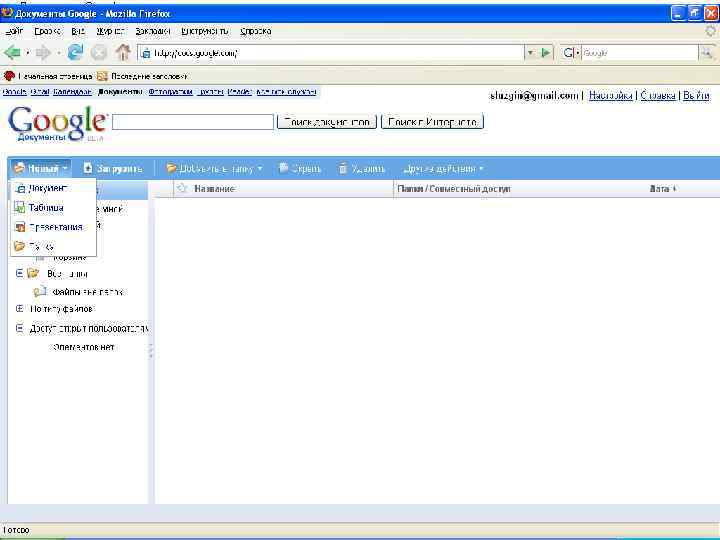Click the green Go arrow beside address bar
The image size is (720, 540).
point(546,53)
